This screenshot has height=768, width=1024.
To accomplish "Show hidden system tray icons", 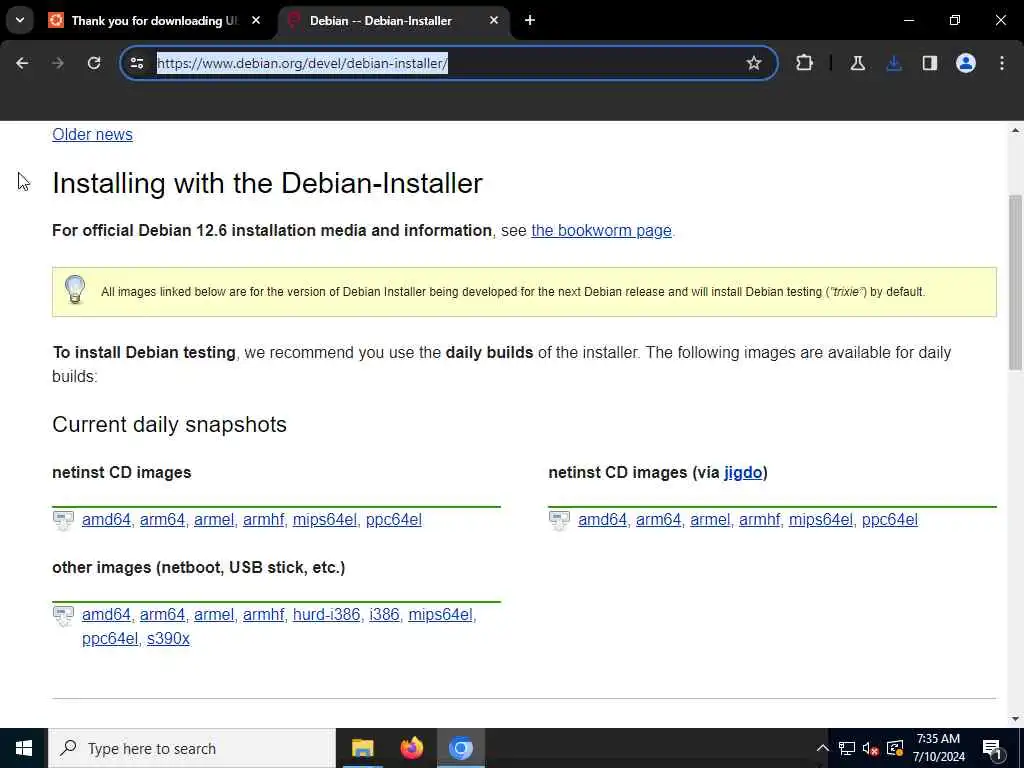I will tap(822, 748).
